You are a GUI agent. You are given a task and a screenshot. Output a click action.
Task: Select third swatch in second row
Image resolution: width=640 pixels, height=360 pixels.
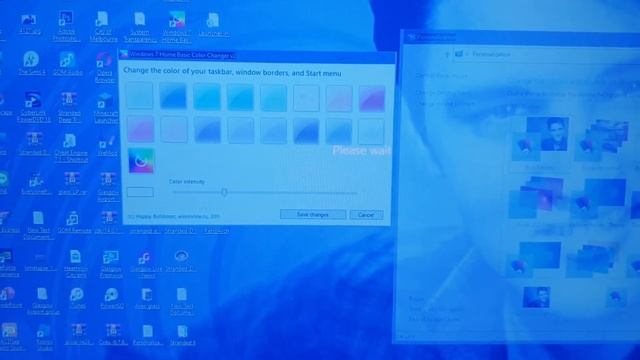pos(207,130)
